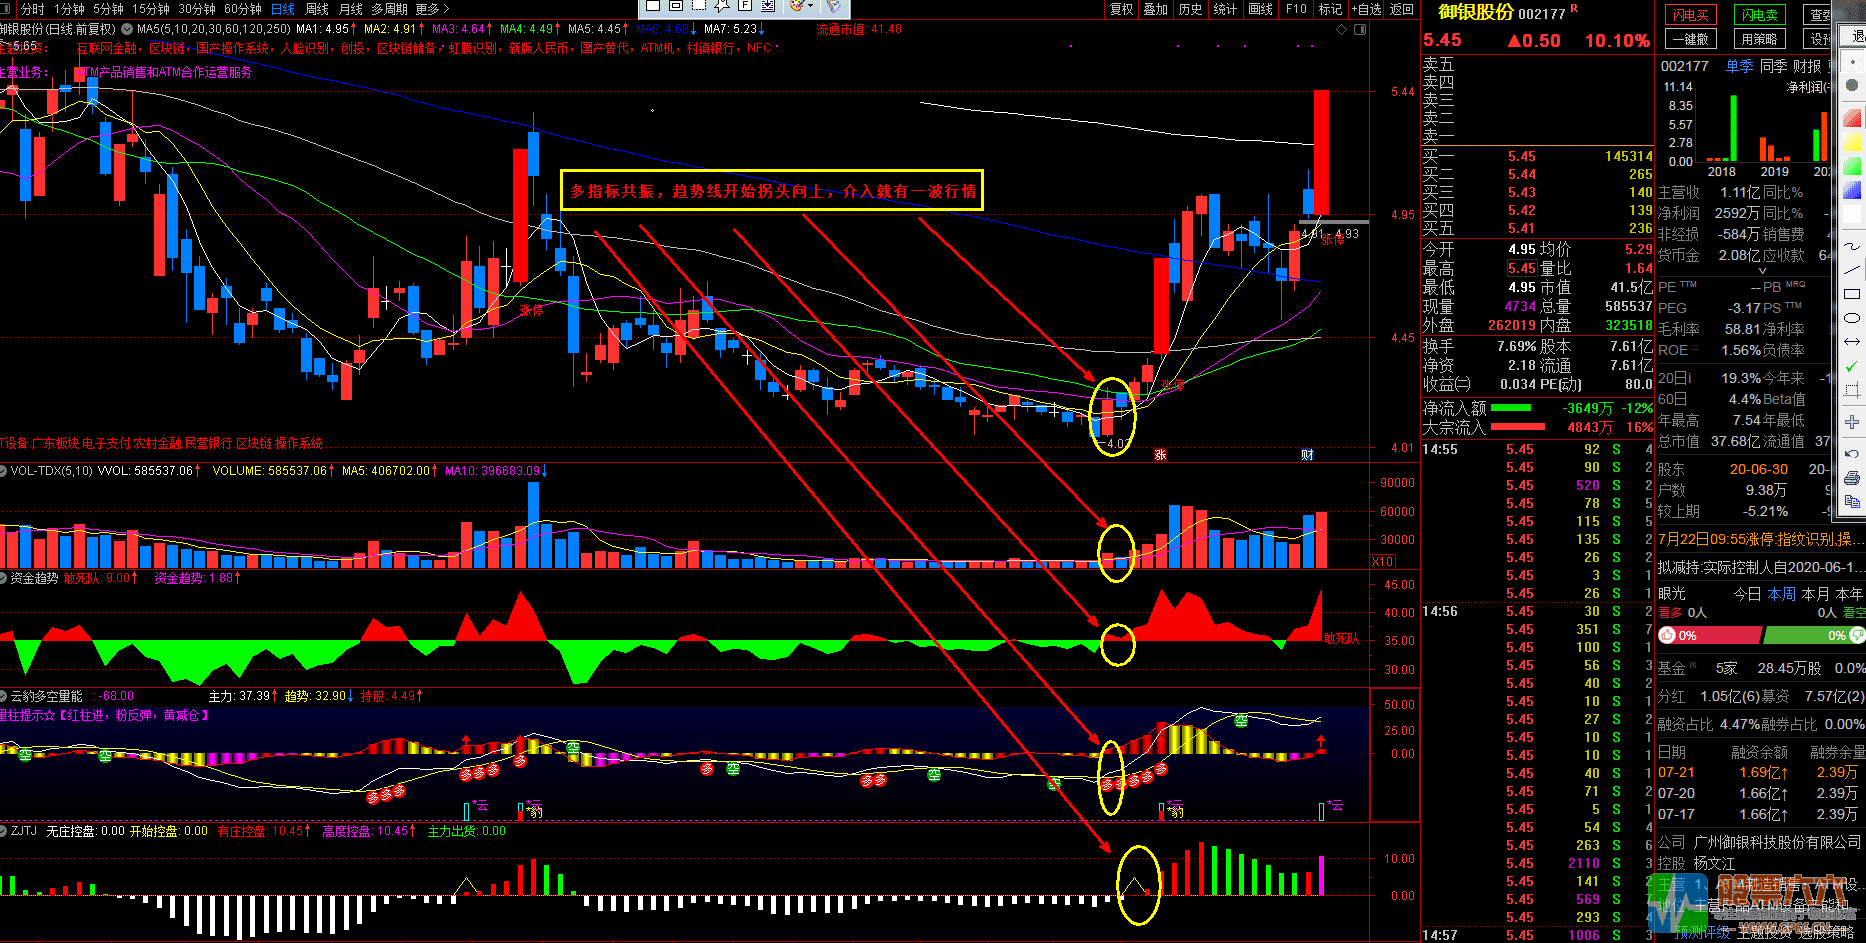
Task: Click 标记 mark button
Action: 1330,9
